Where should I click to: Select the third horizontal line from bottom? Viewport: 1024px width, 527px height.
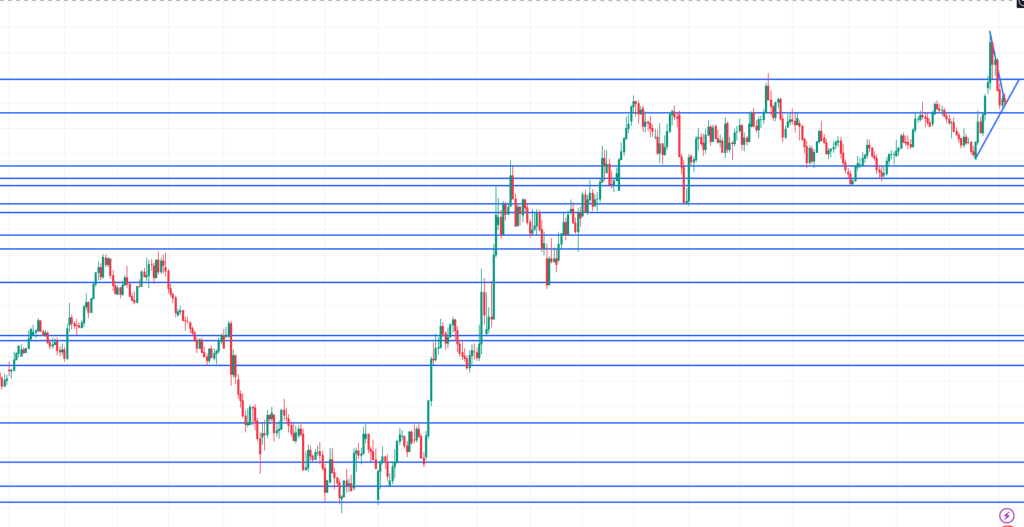[x=500, y=462]
